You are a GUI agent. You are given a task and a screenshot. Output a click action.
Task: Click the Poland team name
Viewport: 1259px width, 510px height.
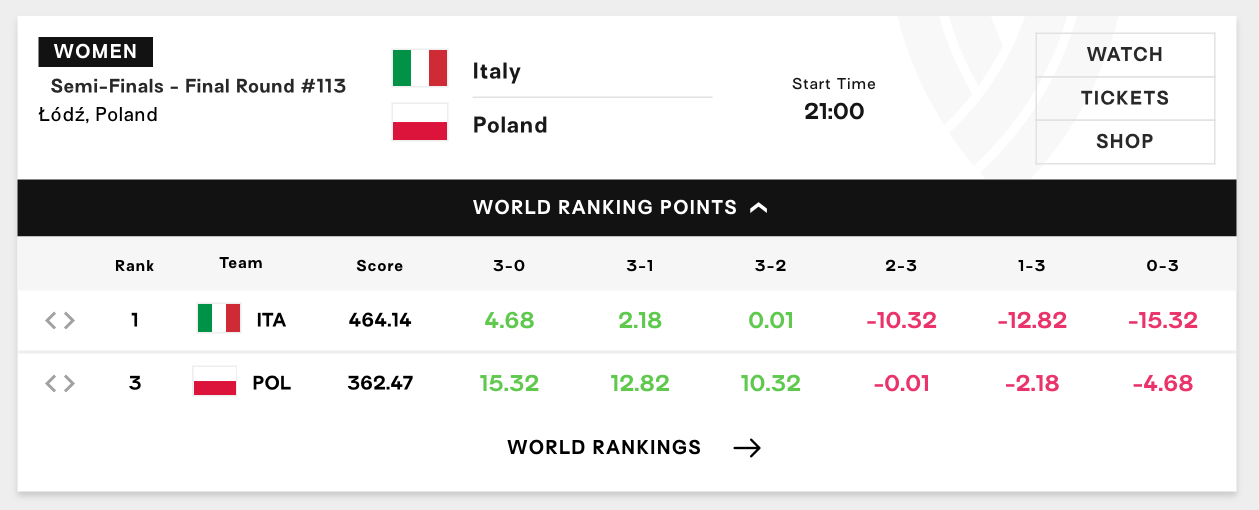coord(510,125)
